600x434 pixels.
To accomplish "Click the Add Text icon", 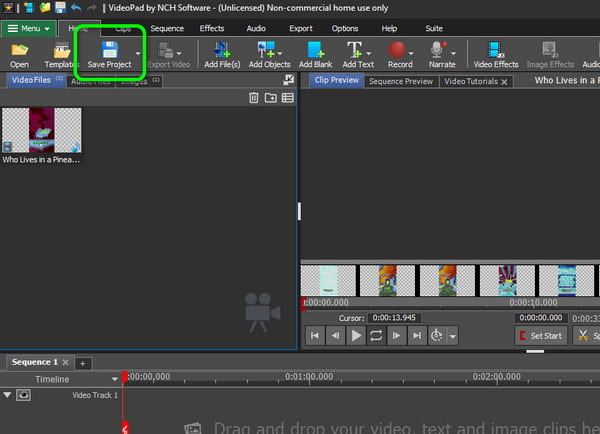I will tap(354, 50).
